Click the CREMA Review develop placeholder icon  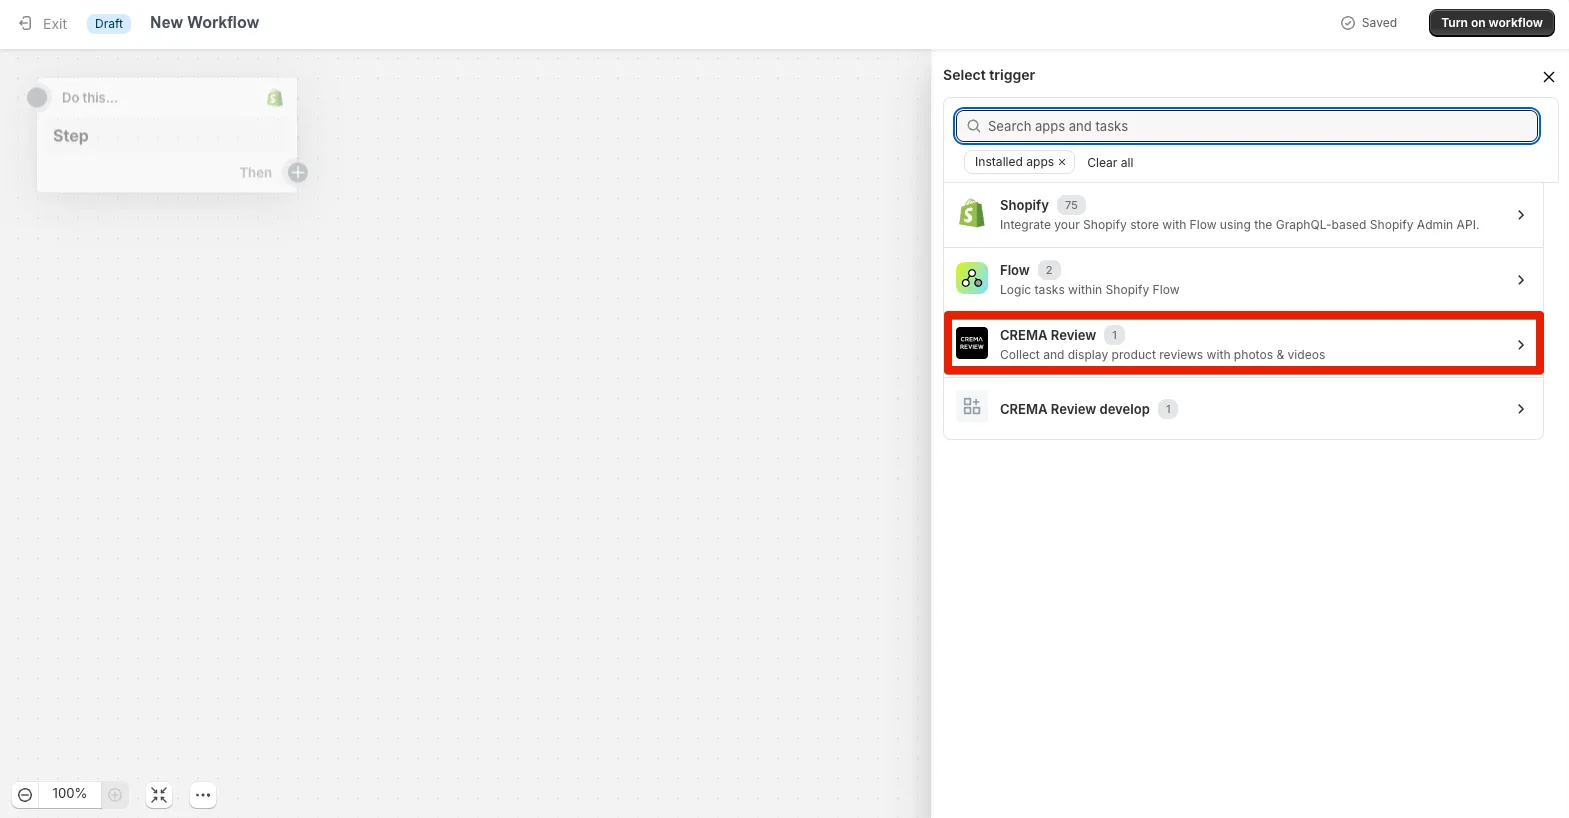971,407
